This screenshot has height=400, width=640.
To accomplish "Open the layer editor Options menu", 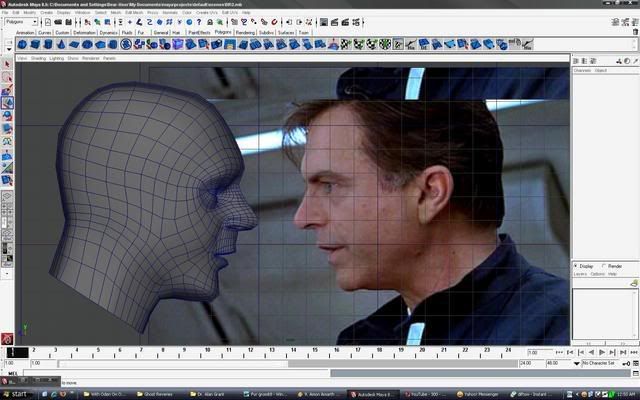I will [x=598, y=274].
